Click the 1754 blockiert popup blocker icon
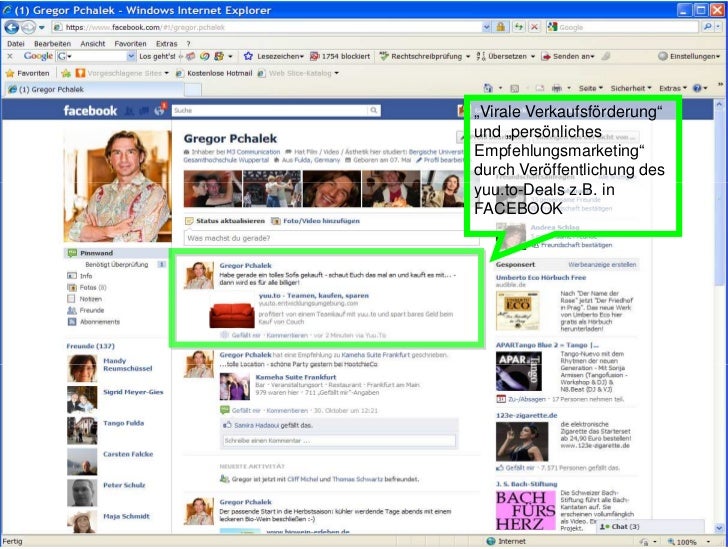This screenshot has height=549, width=728. 314,56
